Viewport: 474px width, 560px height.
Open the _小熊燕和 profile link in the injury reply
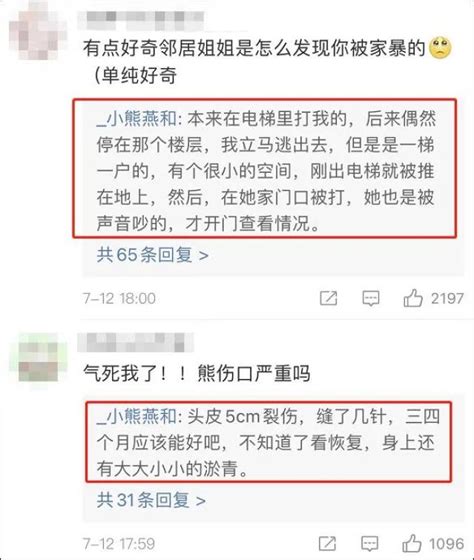(x=136, y=416)
